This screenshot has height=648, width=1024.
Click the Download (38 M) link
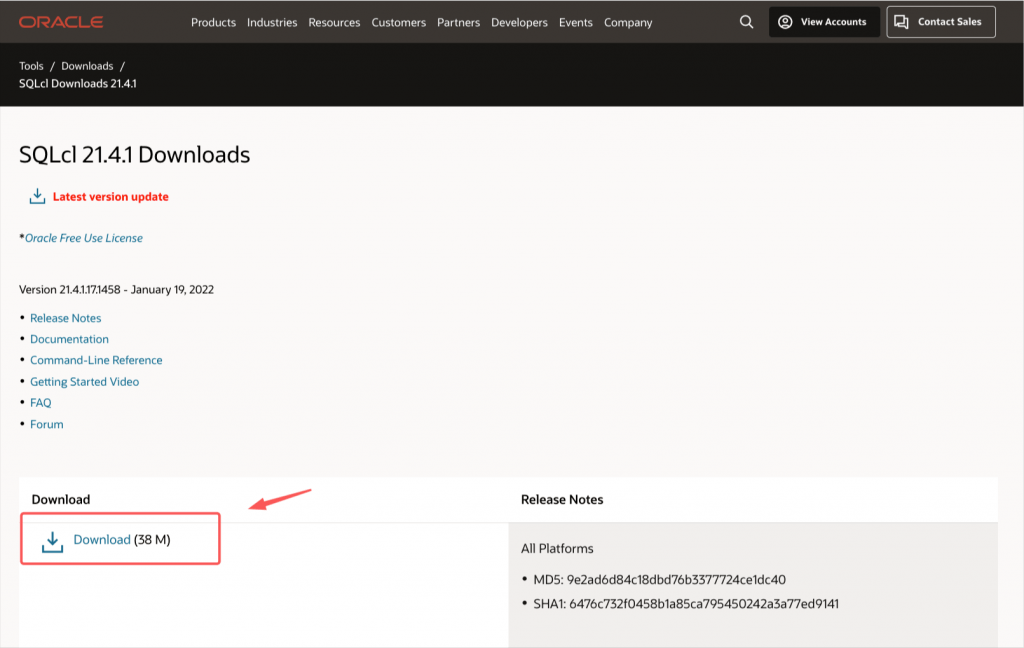pos(101,540)
